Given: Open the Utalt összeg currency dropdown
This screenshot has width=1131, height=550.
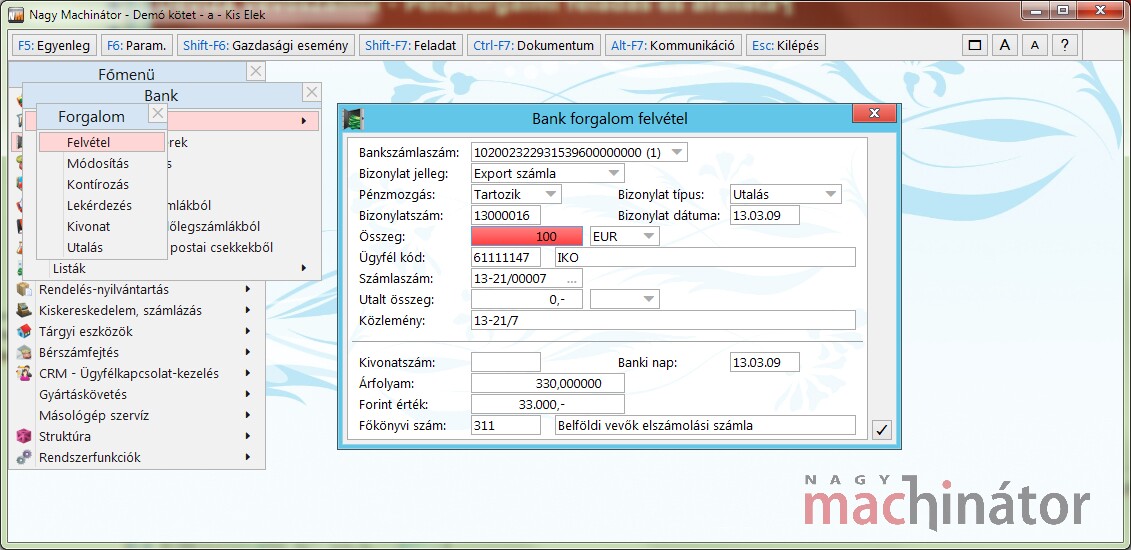Looking at the screenshot, I should (648, 299).
